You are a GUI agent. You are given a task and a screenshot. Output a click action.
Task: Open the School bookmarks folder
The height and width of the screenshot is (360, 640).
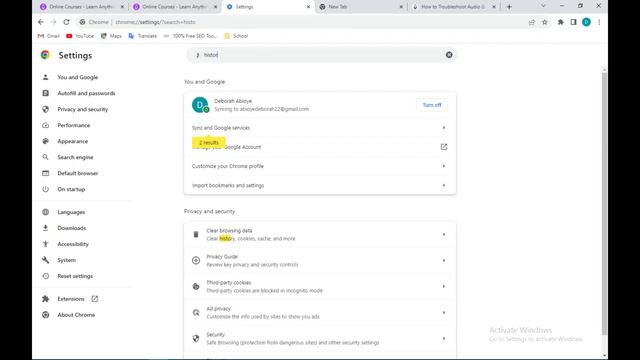tap(236, 36)
